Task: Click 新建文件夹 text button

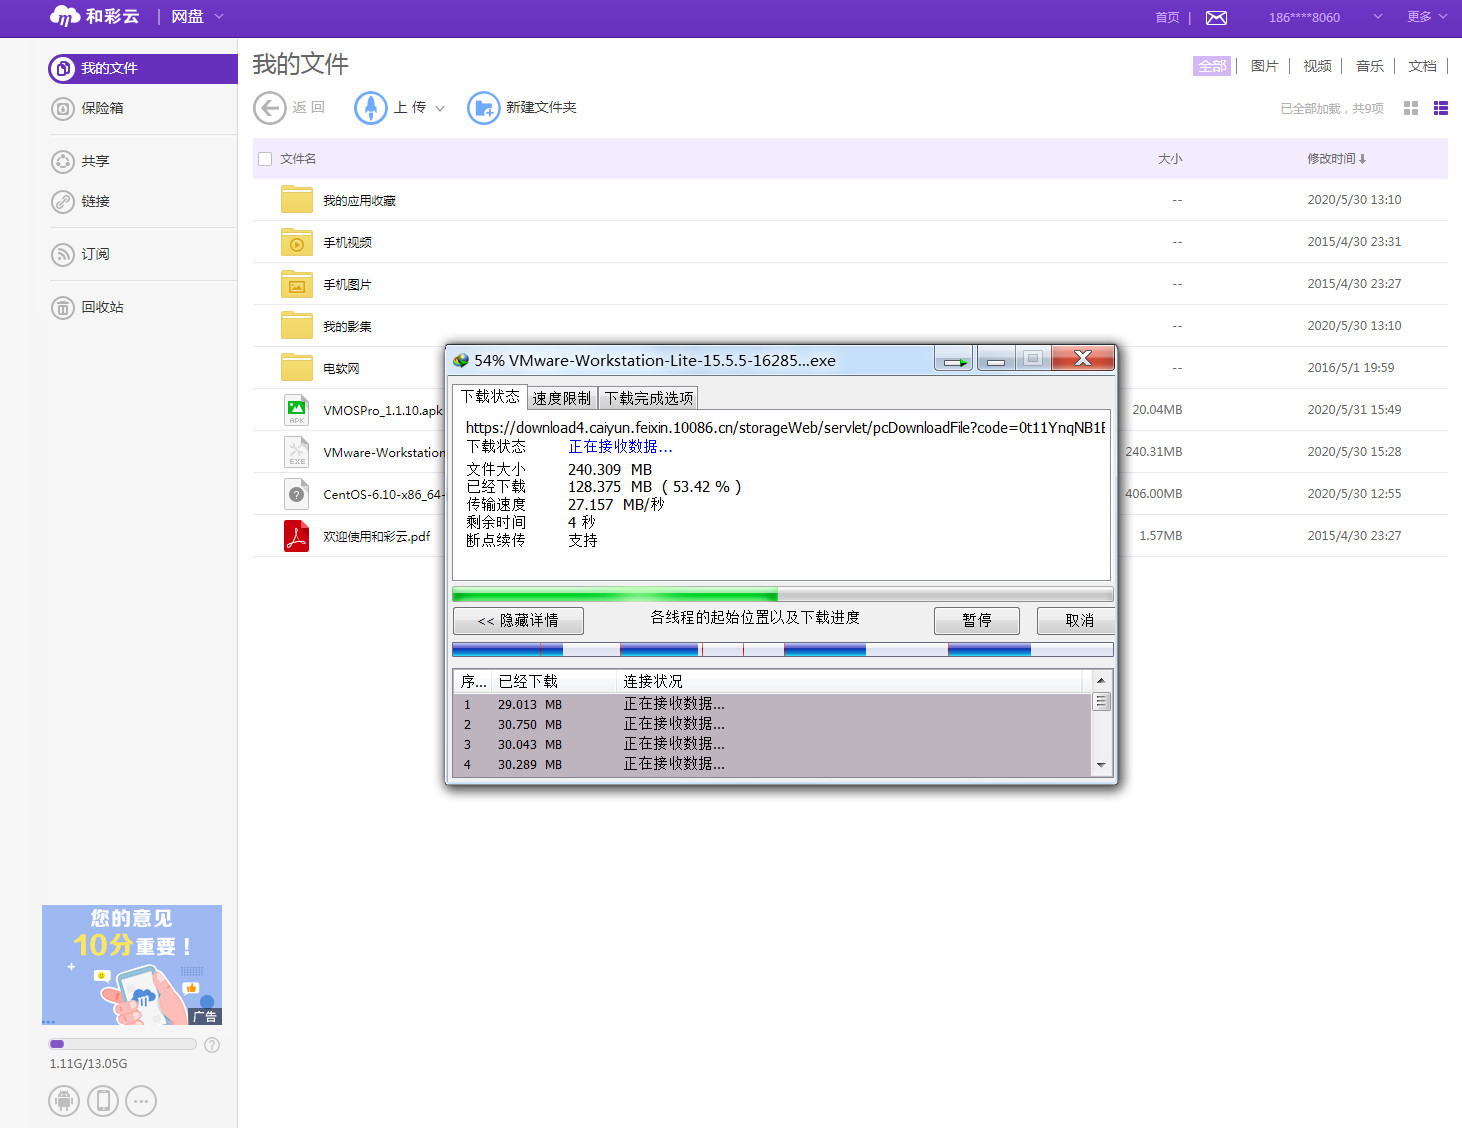Action: (x=541, y=108)
